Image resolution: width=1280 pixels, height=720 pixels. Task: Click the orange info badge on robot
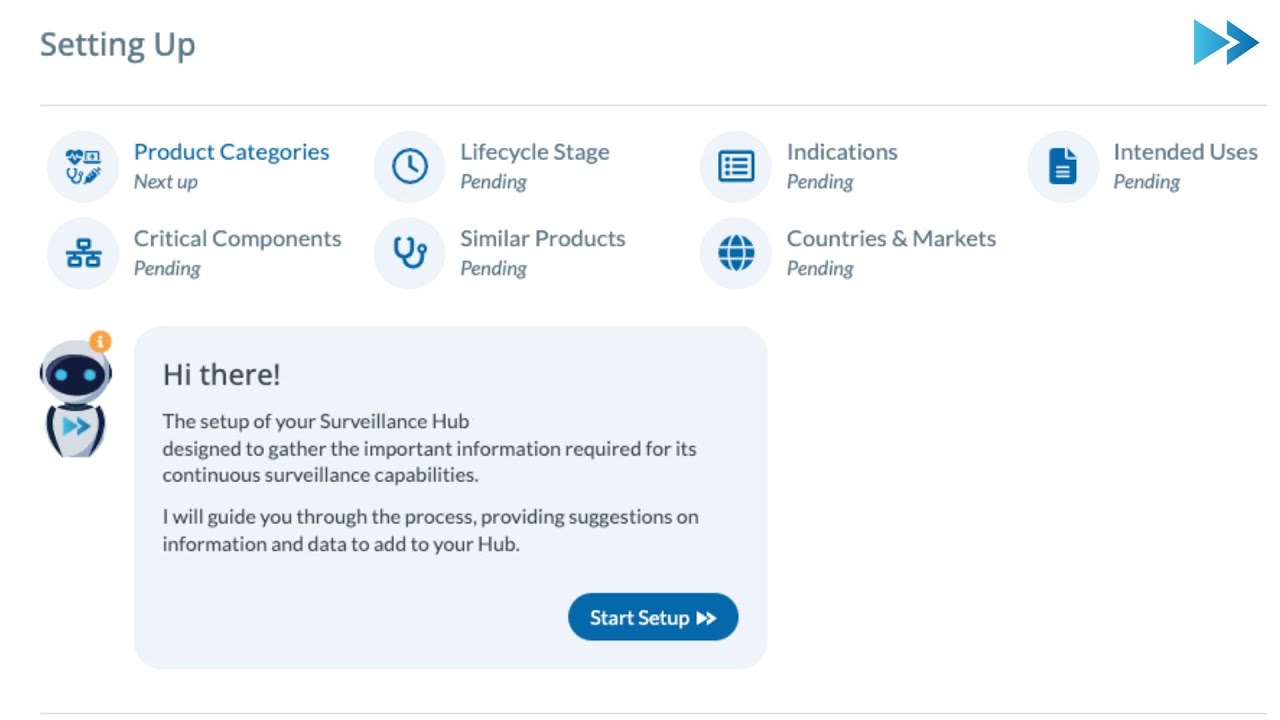[x=100, y=342]
